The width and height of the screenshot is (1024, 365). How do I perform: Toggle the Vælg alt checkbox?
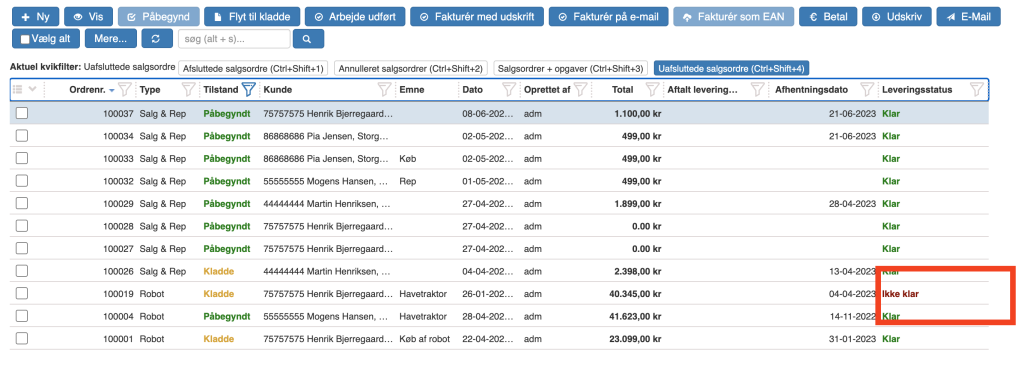click(x=25, y=39)
